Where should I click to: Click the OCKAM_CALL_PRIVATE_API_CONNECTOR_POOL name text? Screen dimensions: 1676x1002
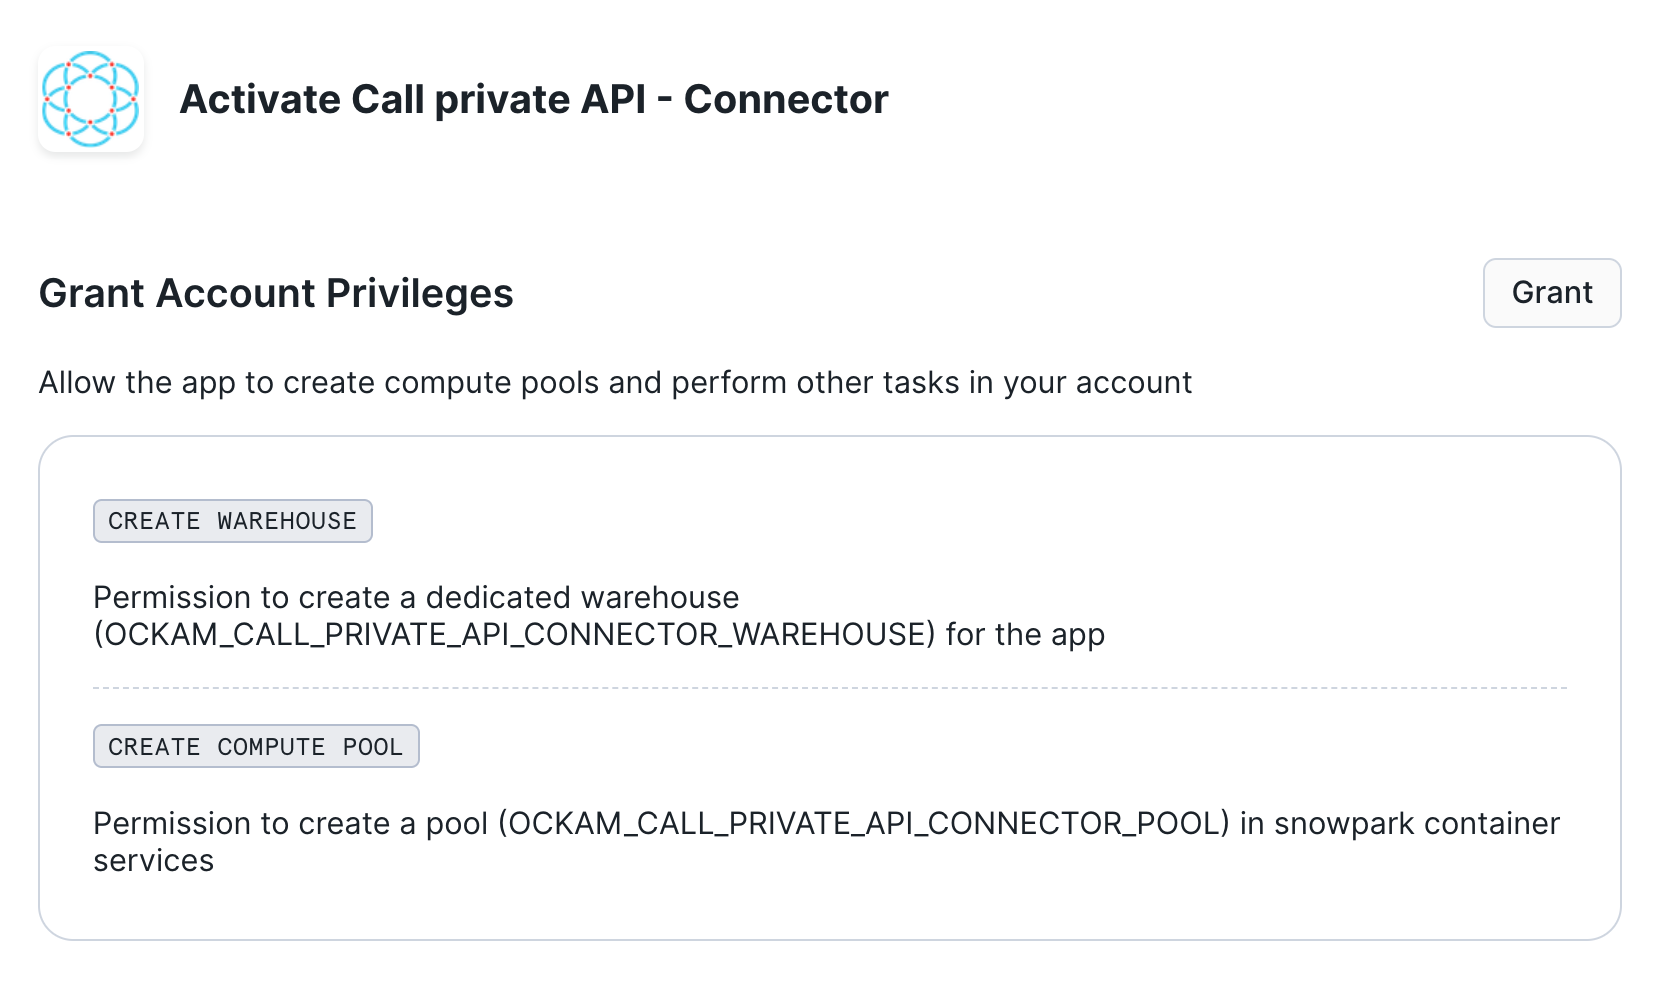(x=864, y=824)
